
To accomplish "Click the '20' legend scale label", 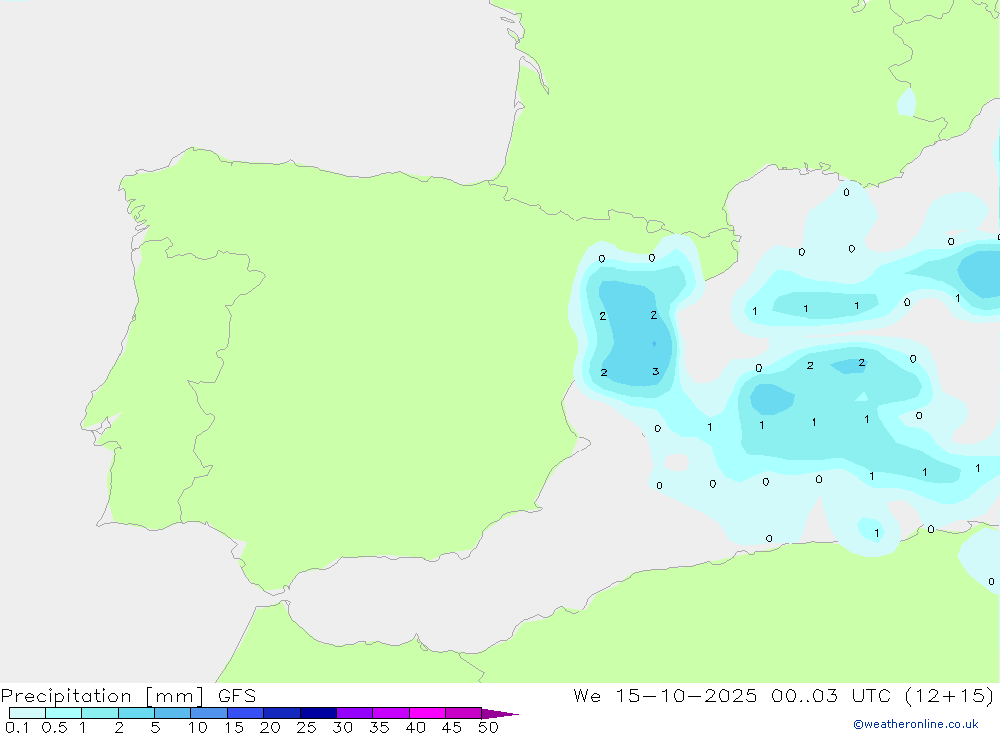I will tap(270, 727).
